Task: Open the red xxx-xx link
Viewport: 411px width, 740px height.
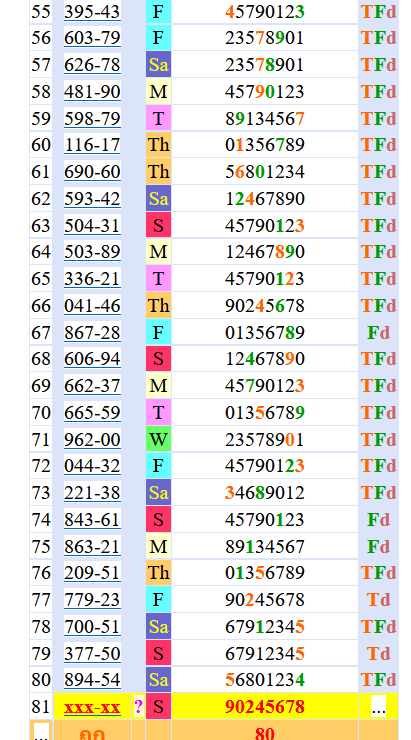Action: (x=92, y=707)
